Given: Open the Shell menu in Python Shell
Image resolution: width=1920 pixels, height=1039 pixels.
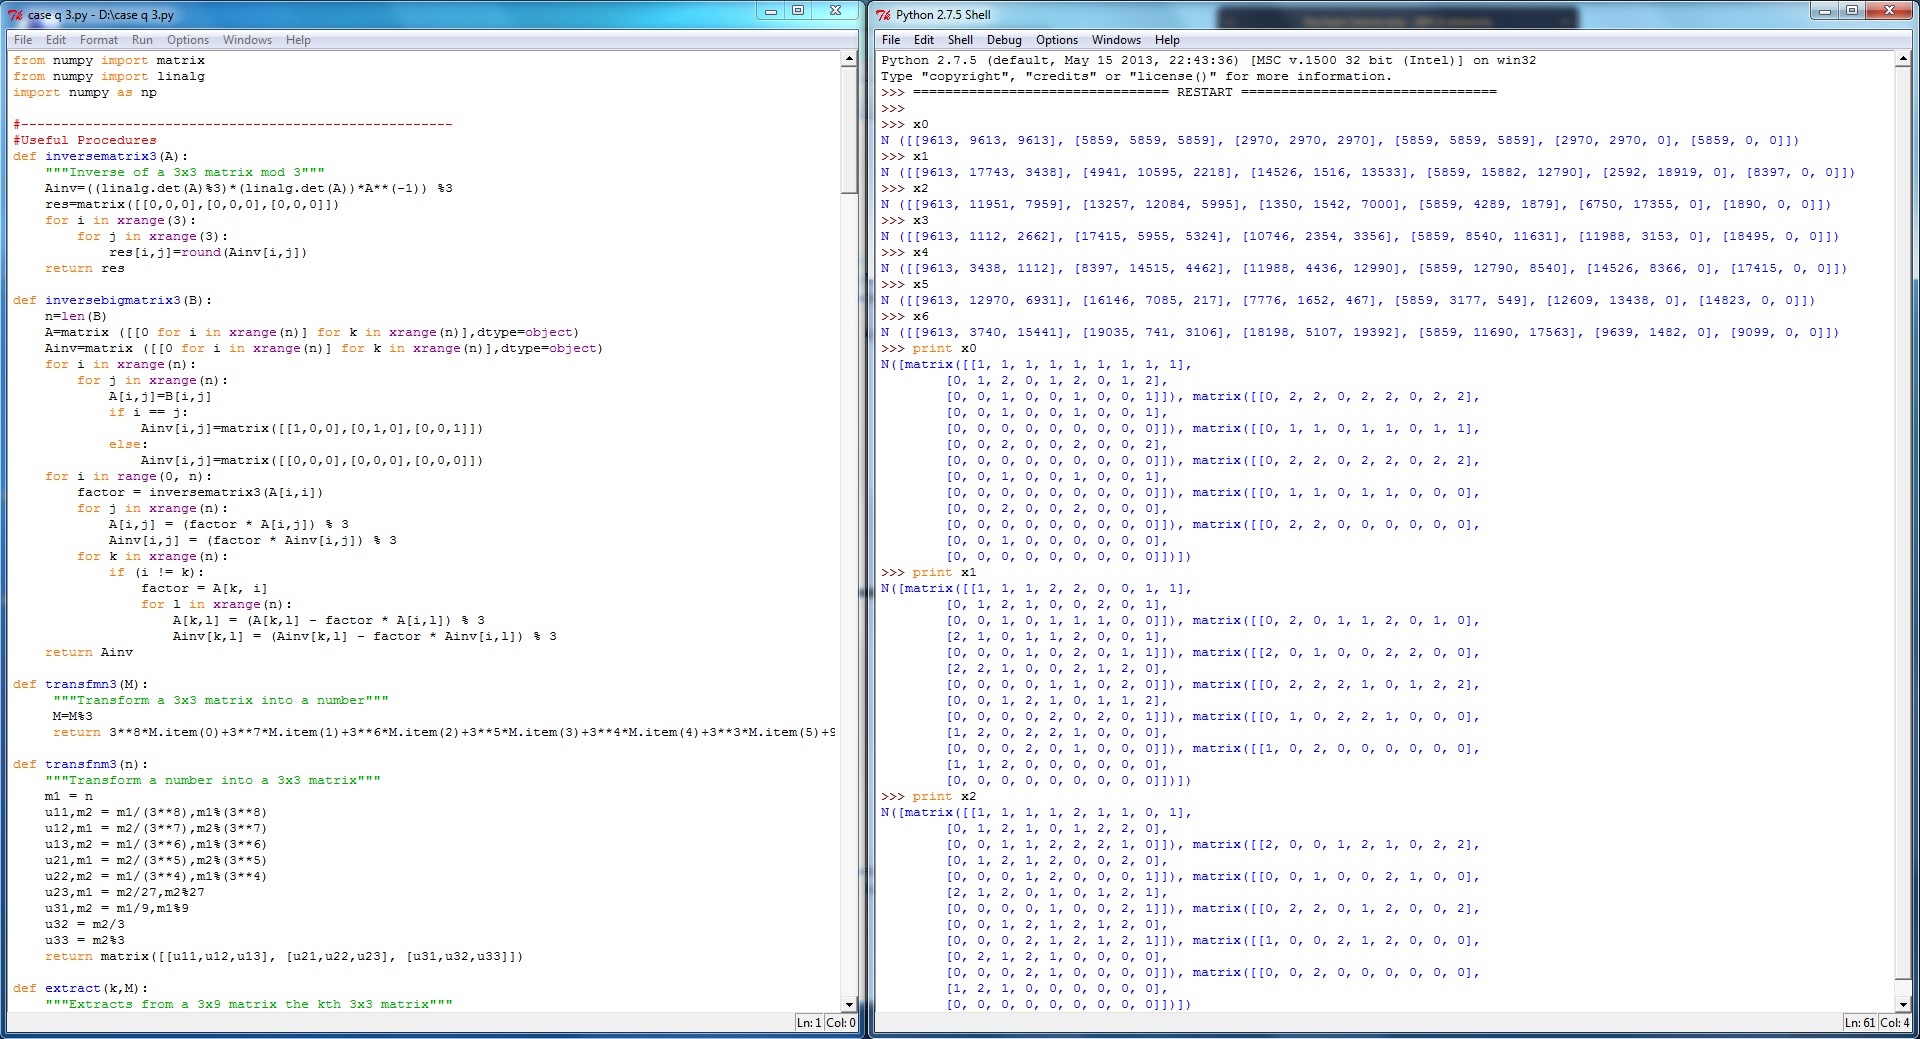Looking at the screenshot, I should pos(960,40).
